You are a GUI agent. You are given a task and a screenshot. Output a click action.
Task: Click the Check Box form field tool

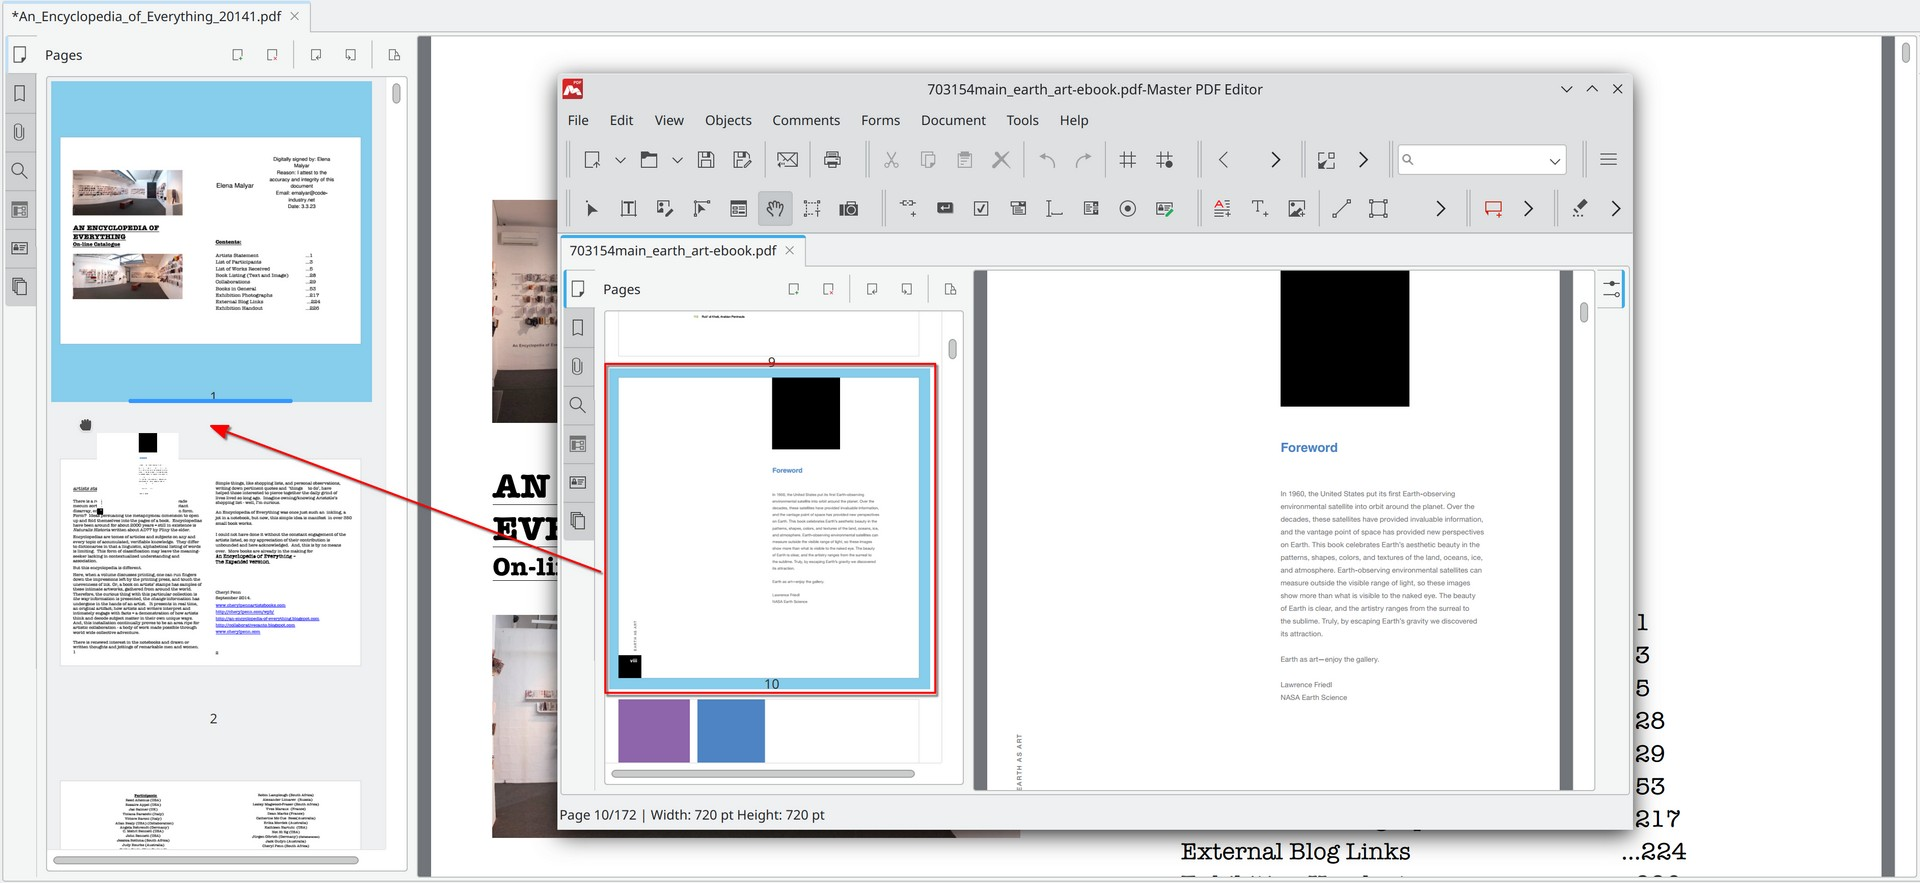click(981, 208)
